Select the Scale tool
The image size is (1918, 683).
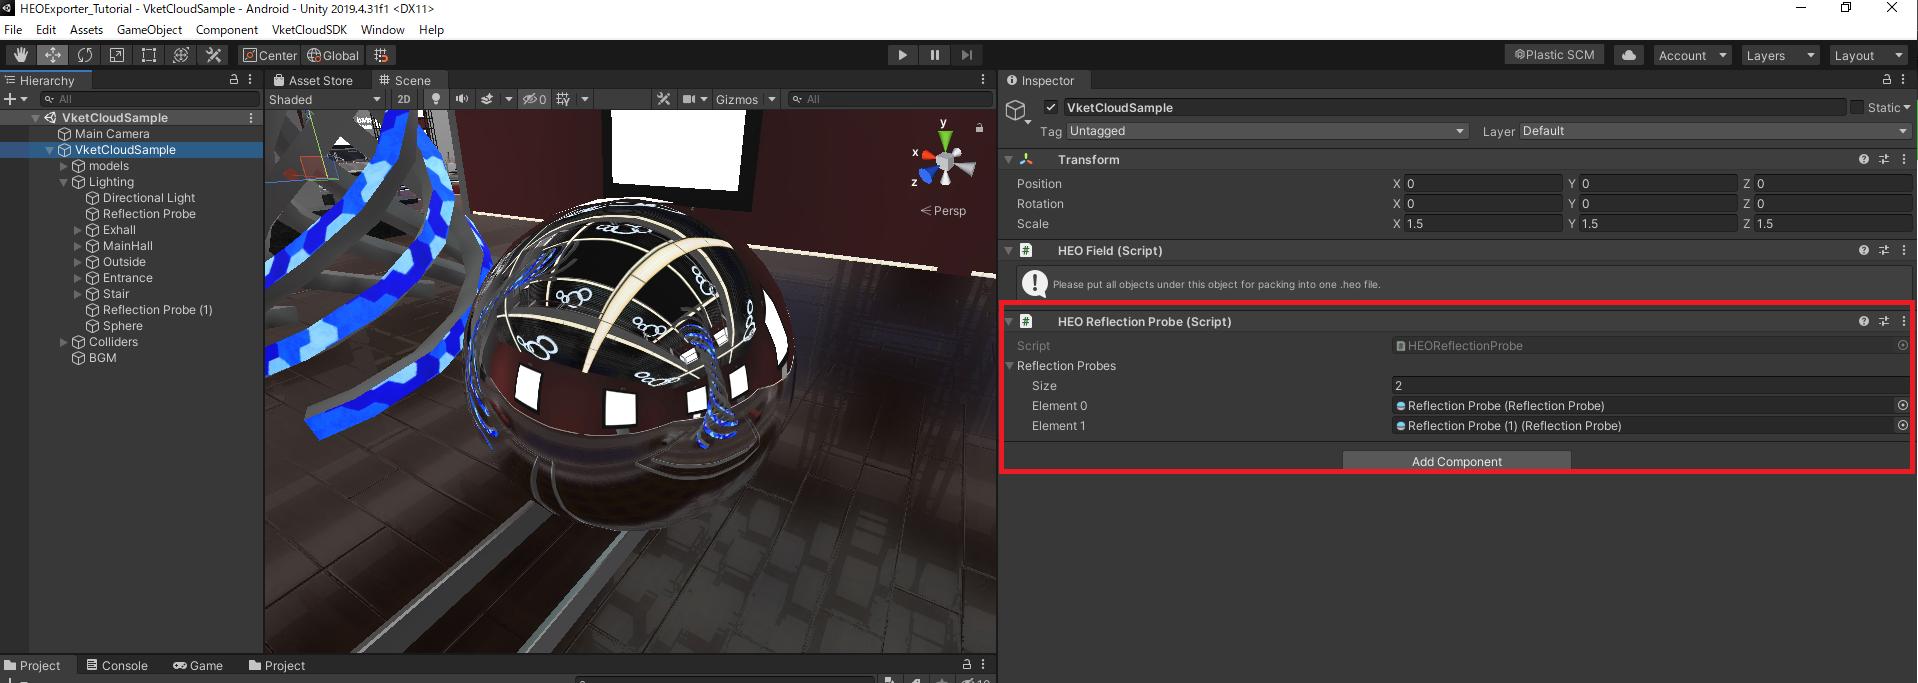117,55
